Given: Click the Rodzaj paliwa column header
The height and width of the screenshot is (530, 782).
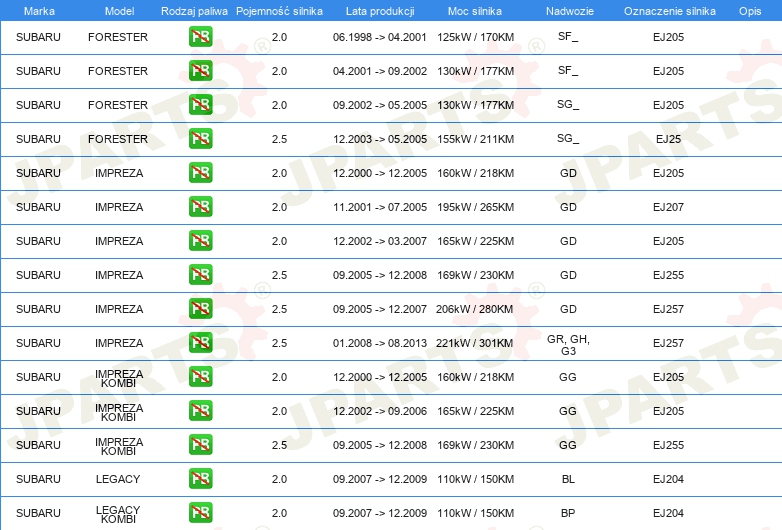Looking at the screenshot, I should point(194,10).
